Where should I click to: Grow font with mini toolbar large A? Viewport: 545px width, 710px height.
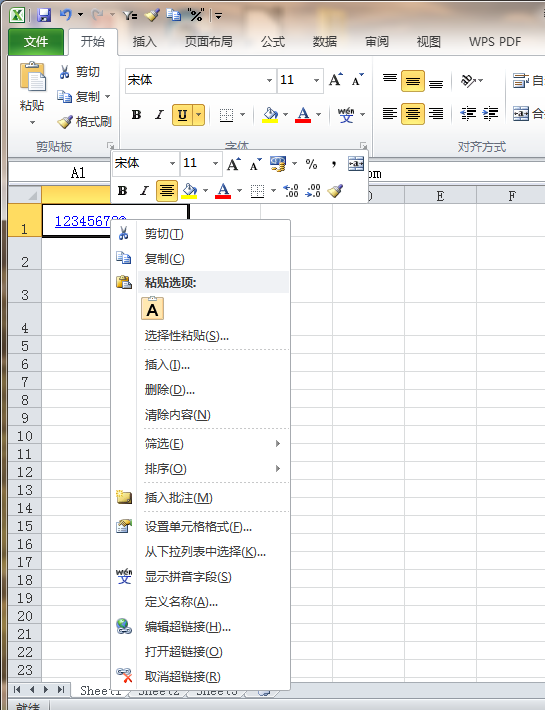pos(234,164)
